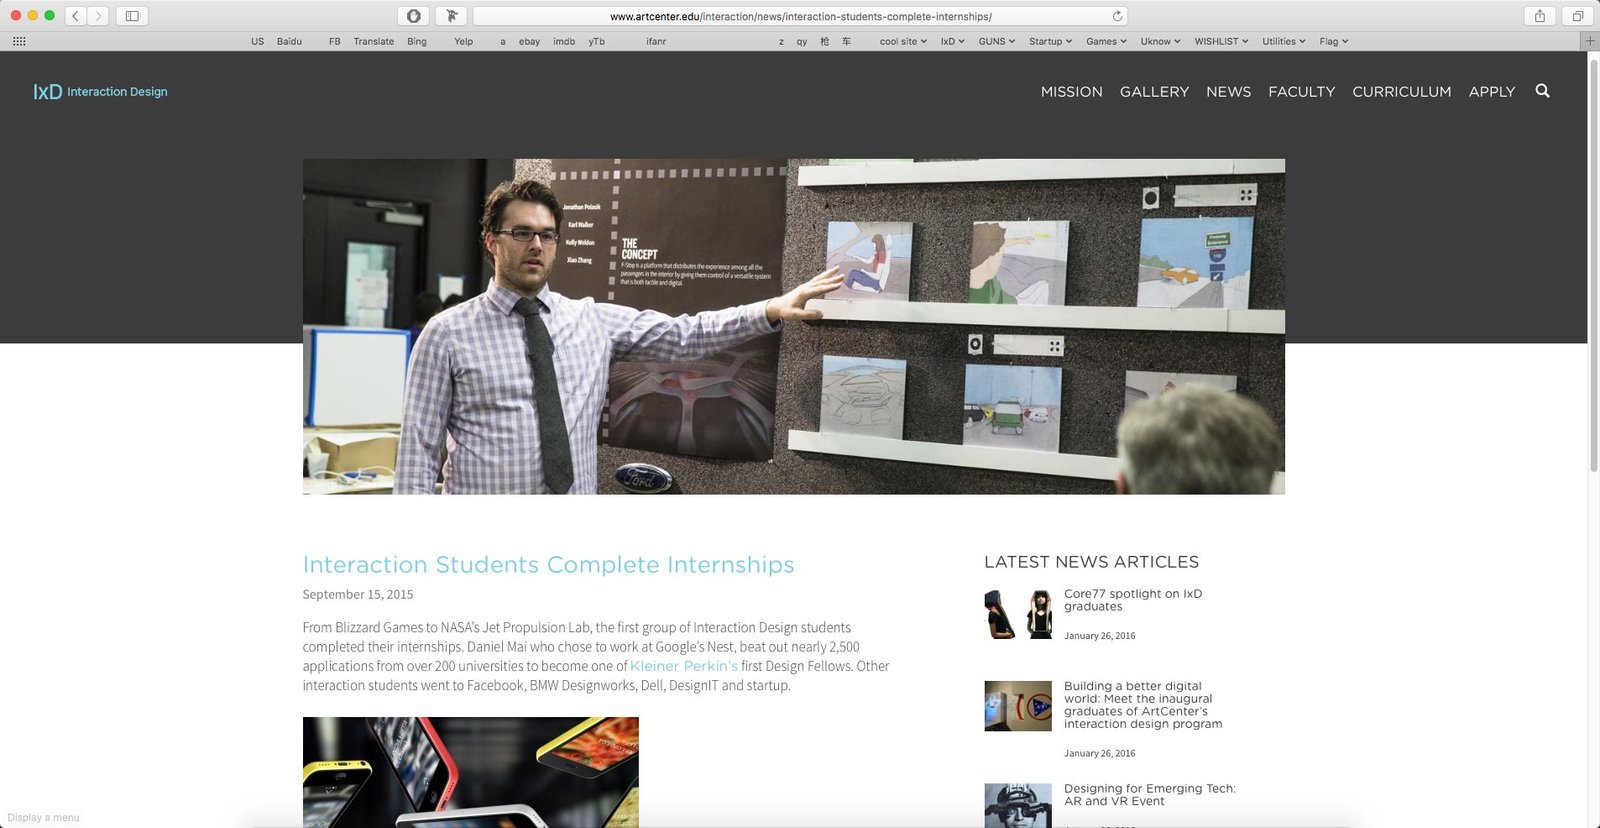1600x828 pixels.
Task: Open Designing for Emerging Tech article
Action: point(1150,795)
